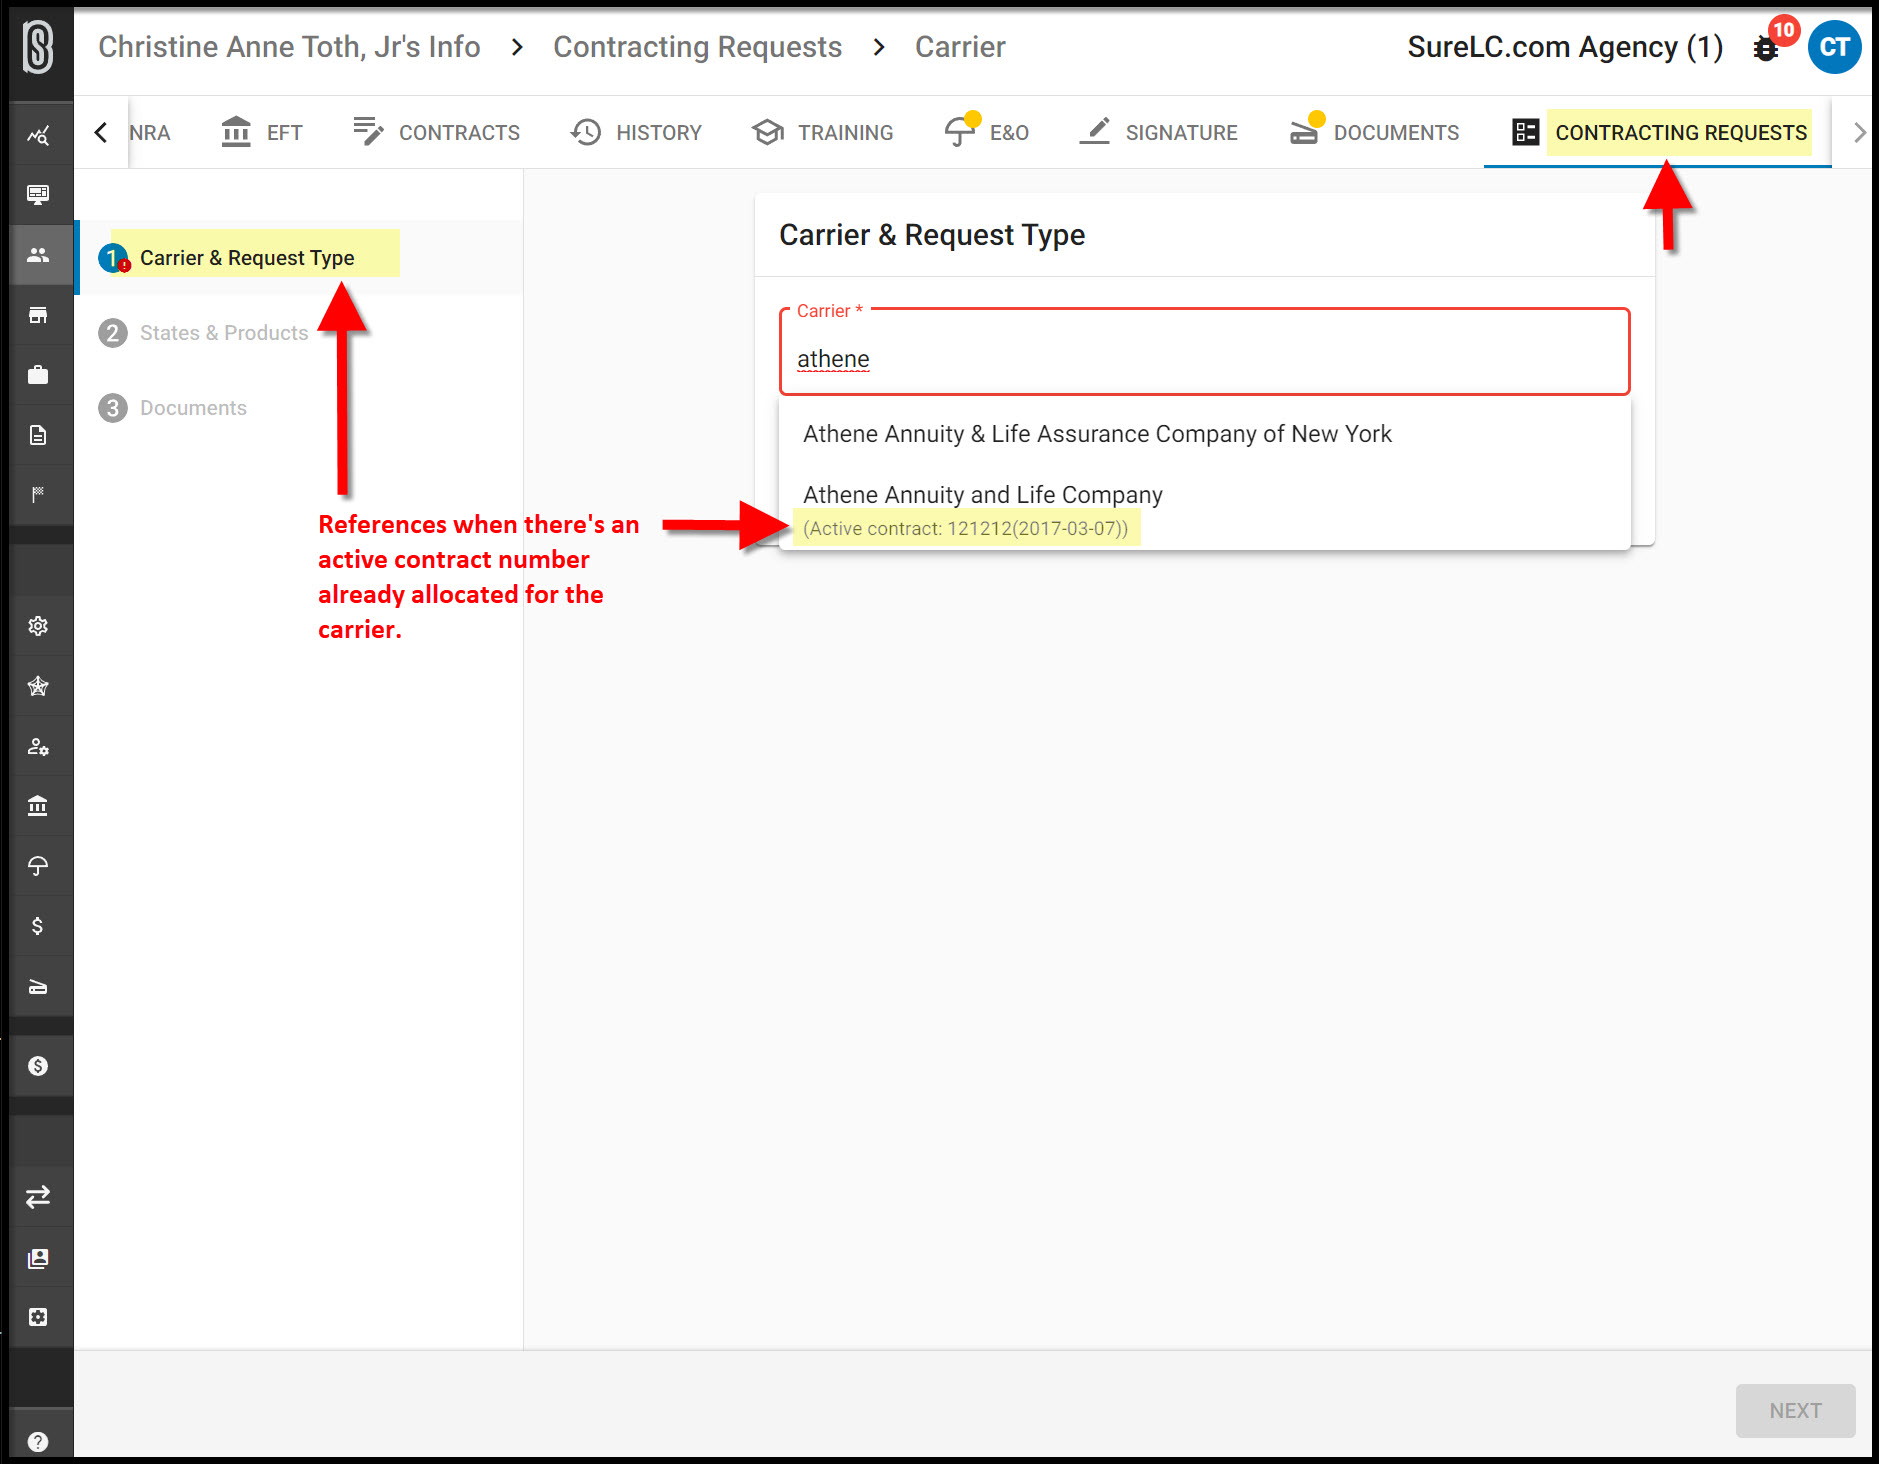
Task: Click the Contracting Requests breadcrumb link
Action: tap(697, 47)
